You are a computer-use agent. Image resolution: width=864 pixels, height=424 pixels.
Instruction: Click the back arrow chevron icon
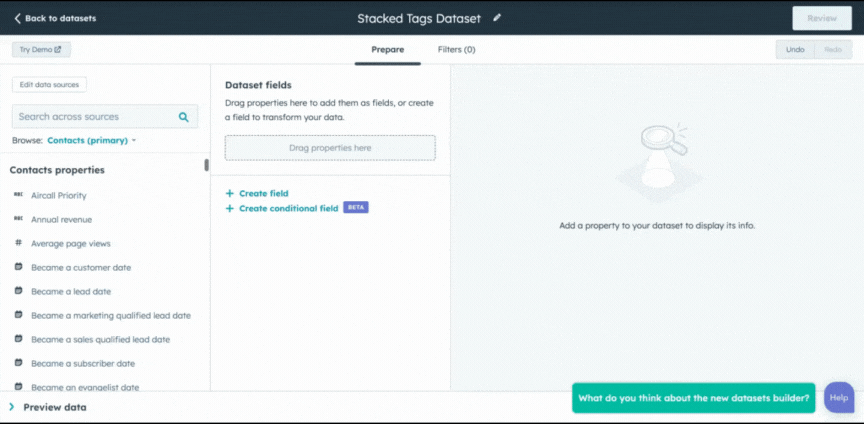(x=17, y=18)
